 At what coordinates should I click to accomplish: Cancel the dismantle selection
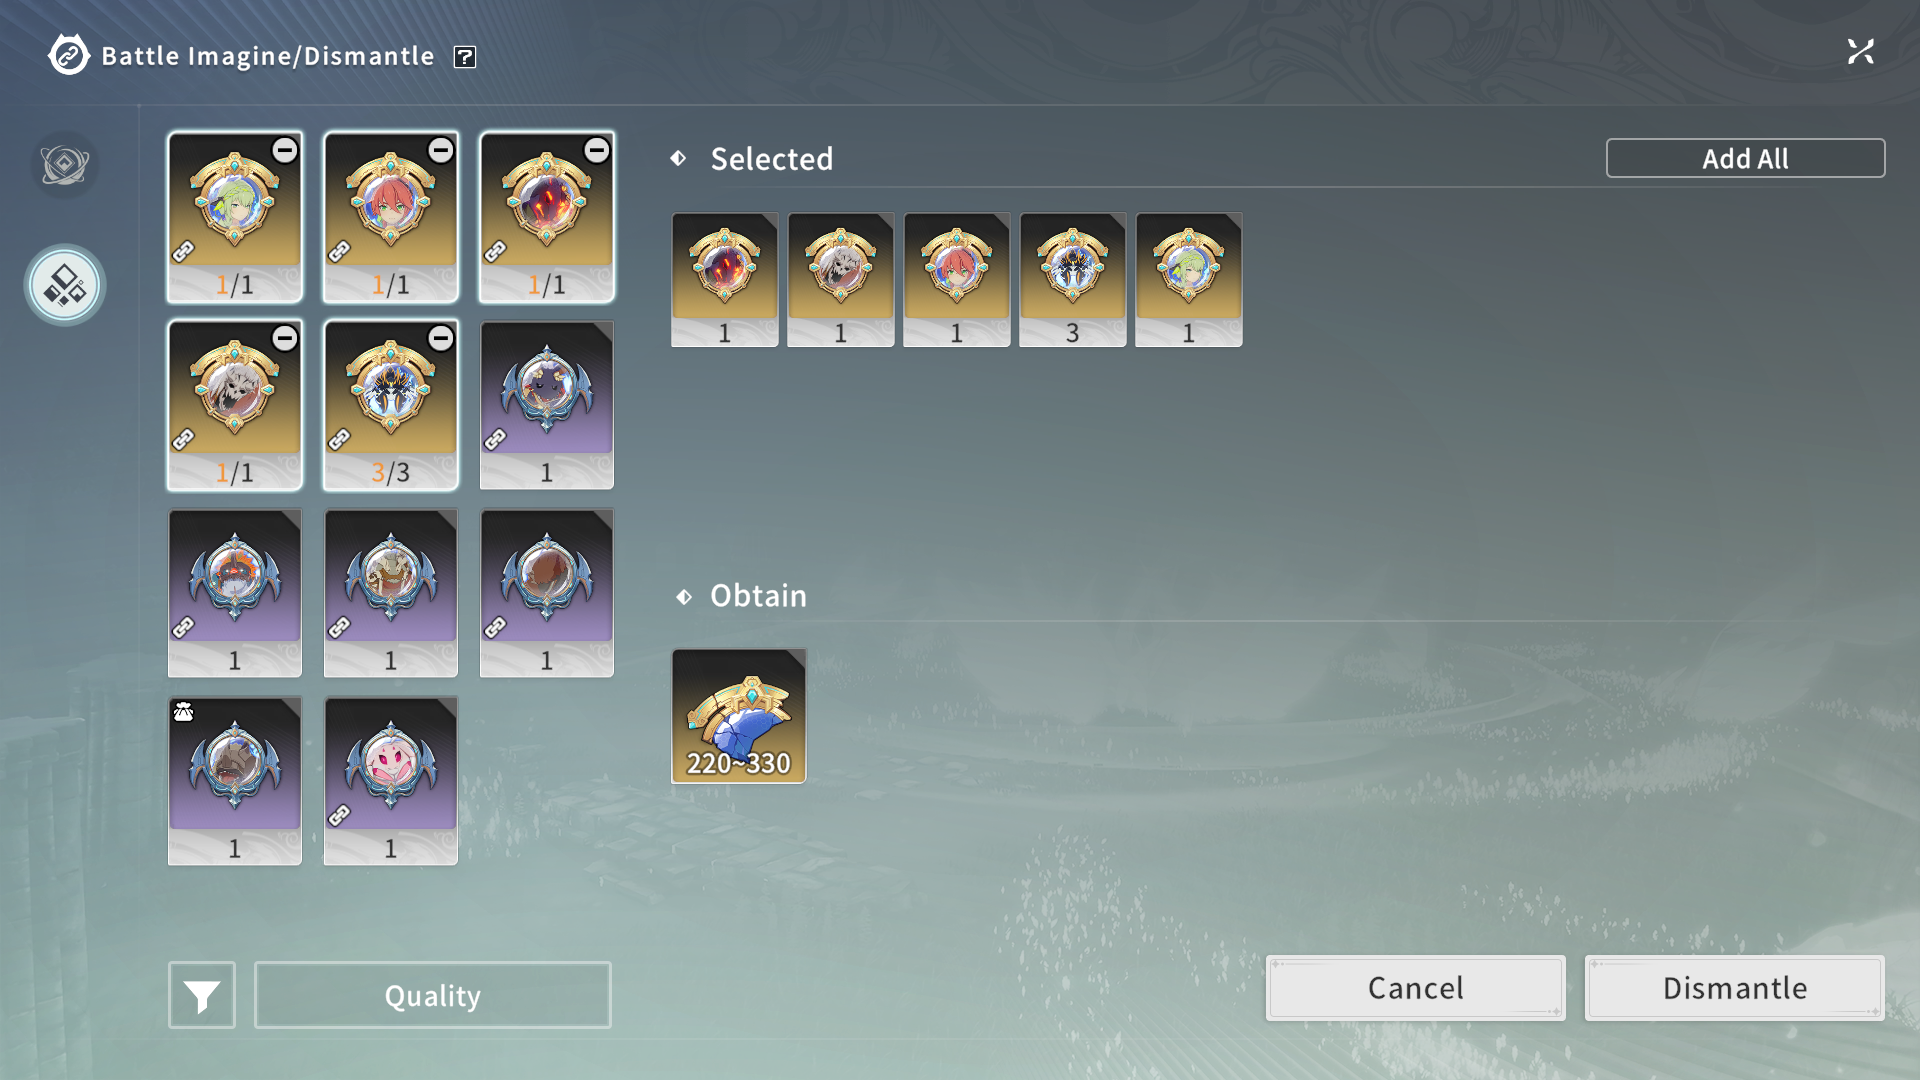click(1415, 988)
